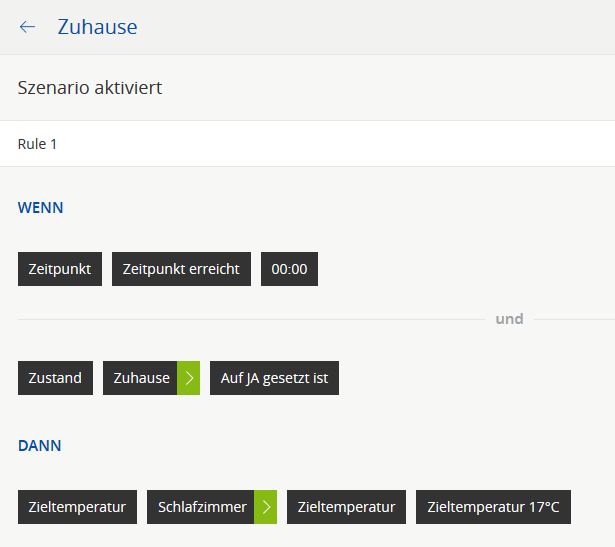Image resolution: width=615 pixels, height=547 pixels.
Task: Go back using the left arrow icon
Action: (27, 27)
